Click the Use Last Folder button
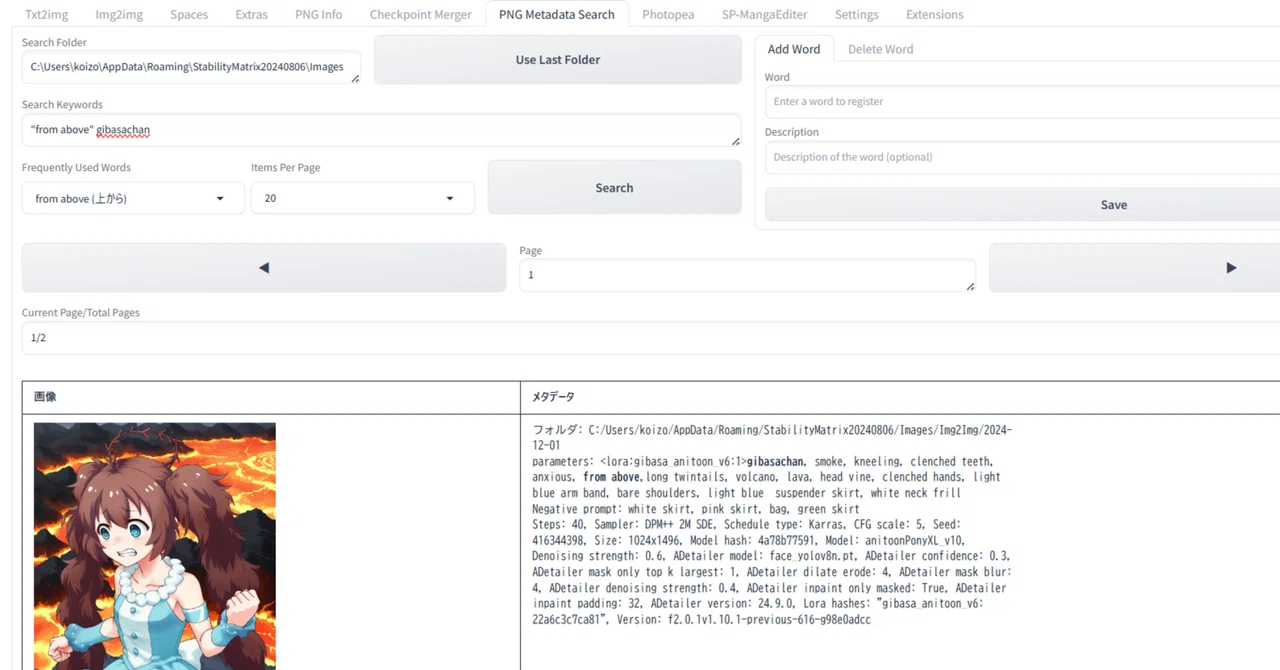This screenshot has width=1280, height=670. click(558, 60)
